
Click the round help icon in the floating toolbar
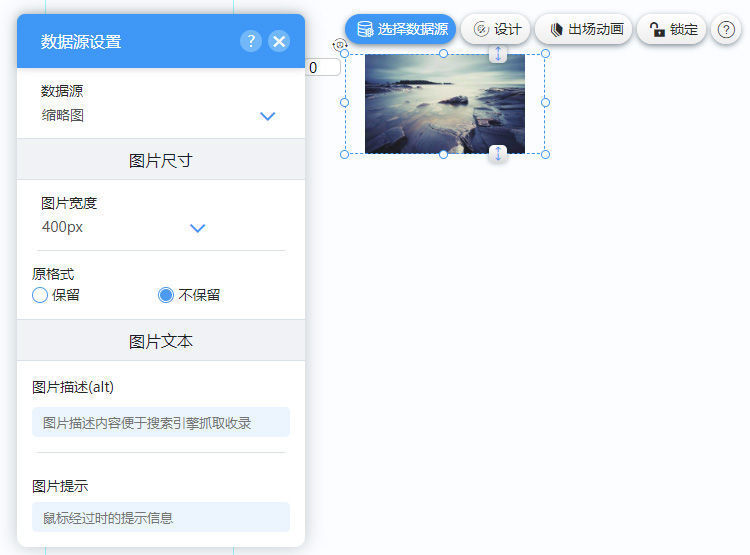tap(726, 30)
